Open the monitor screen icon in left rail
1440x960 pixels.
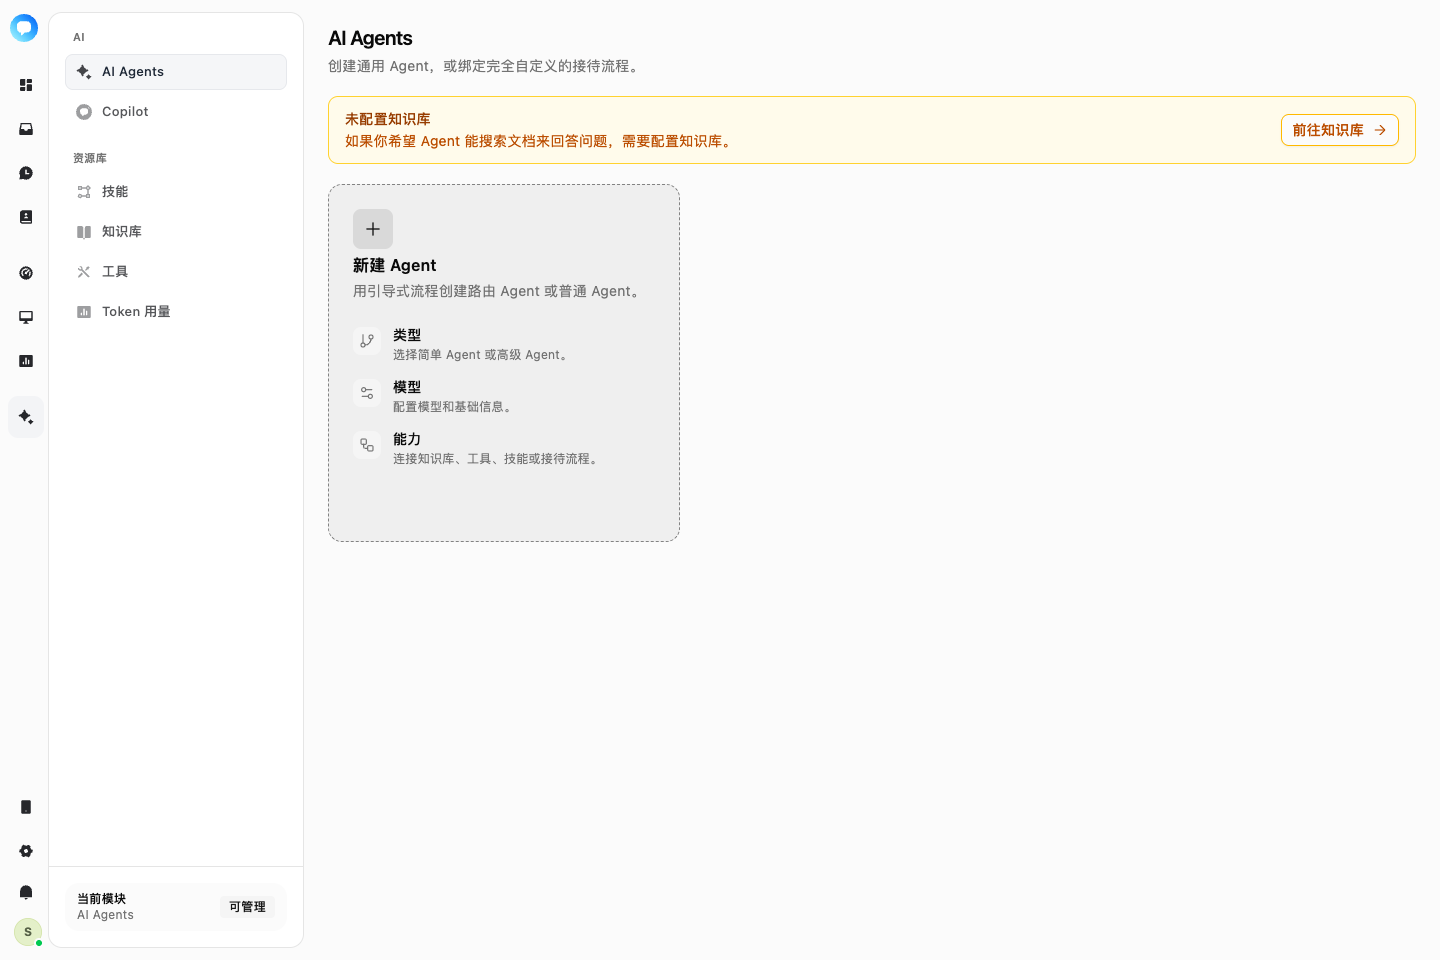[x=26, y=317]
